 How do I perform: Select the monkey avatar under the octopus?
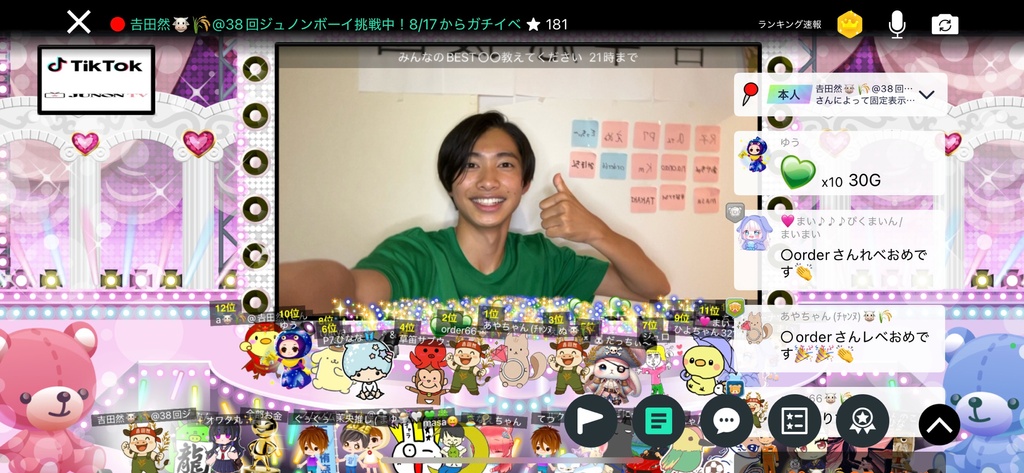[x=428, y=385]
